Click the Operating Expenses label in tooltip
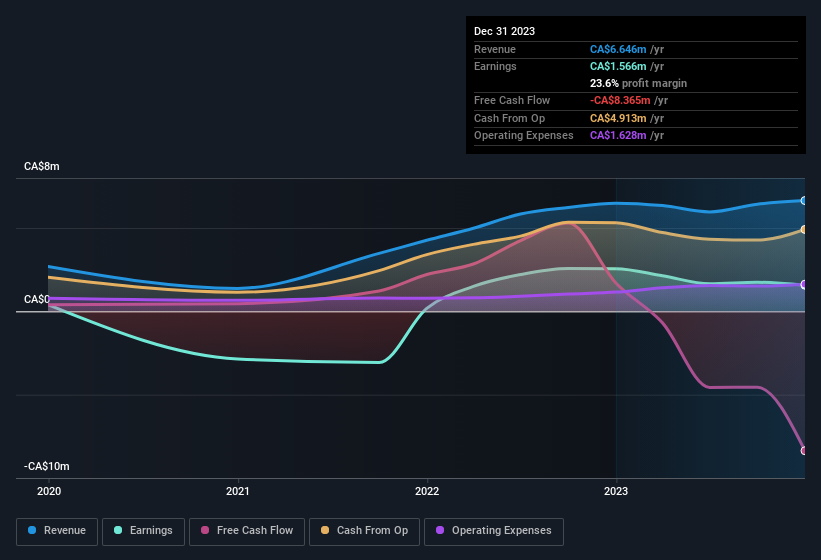This screenshot has width=821, height=560. (x=524, y=136)
